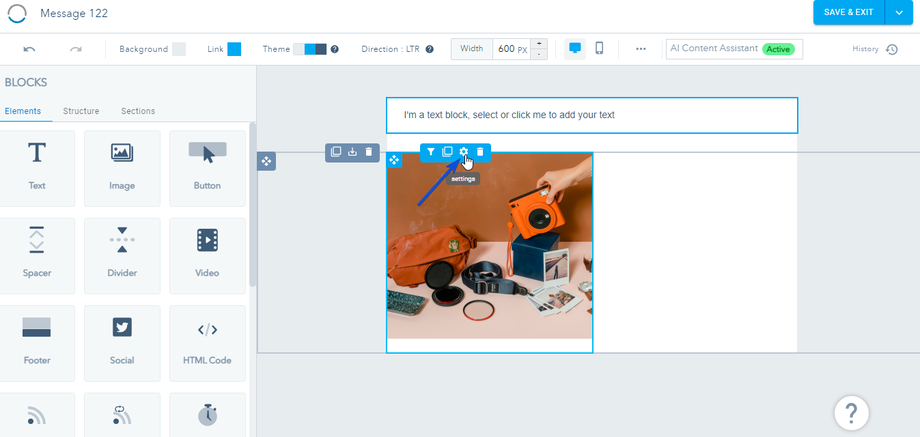Click the image block filter icon
The image size is (920, 437).
click(x=431, y=152)
